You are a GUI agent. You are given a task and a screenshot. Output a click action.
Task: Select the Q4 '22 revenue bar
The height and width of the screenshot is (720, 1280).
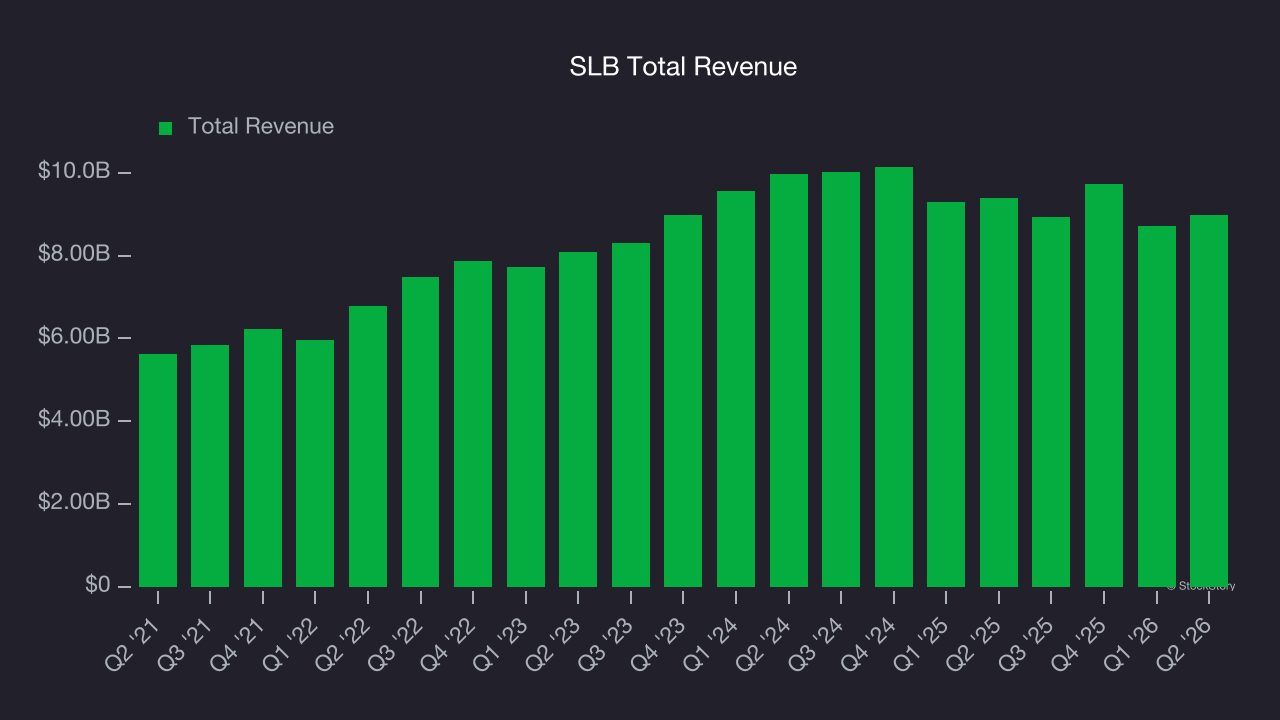click(473, 424)
